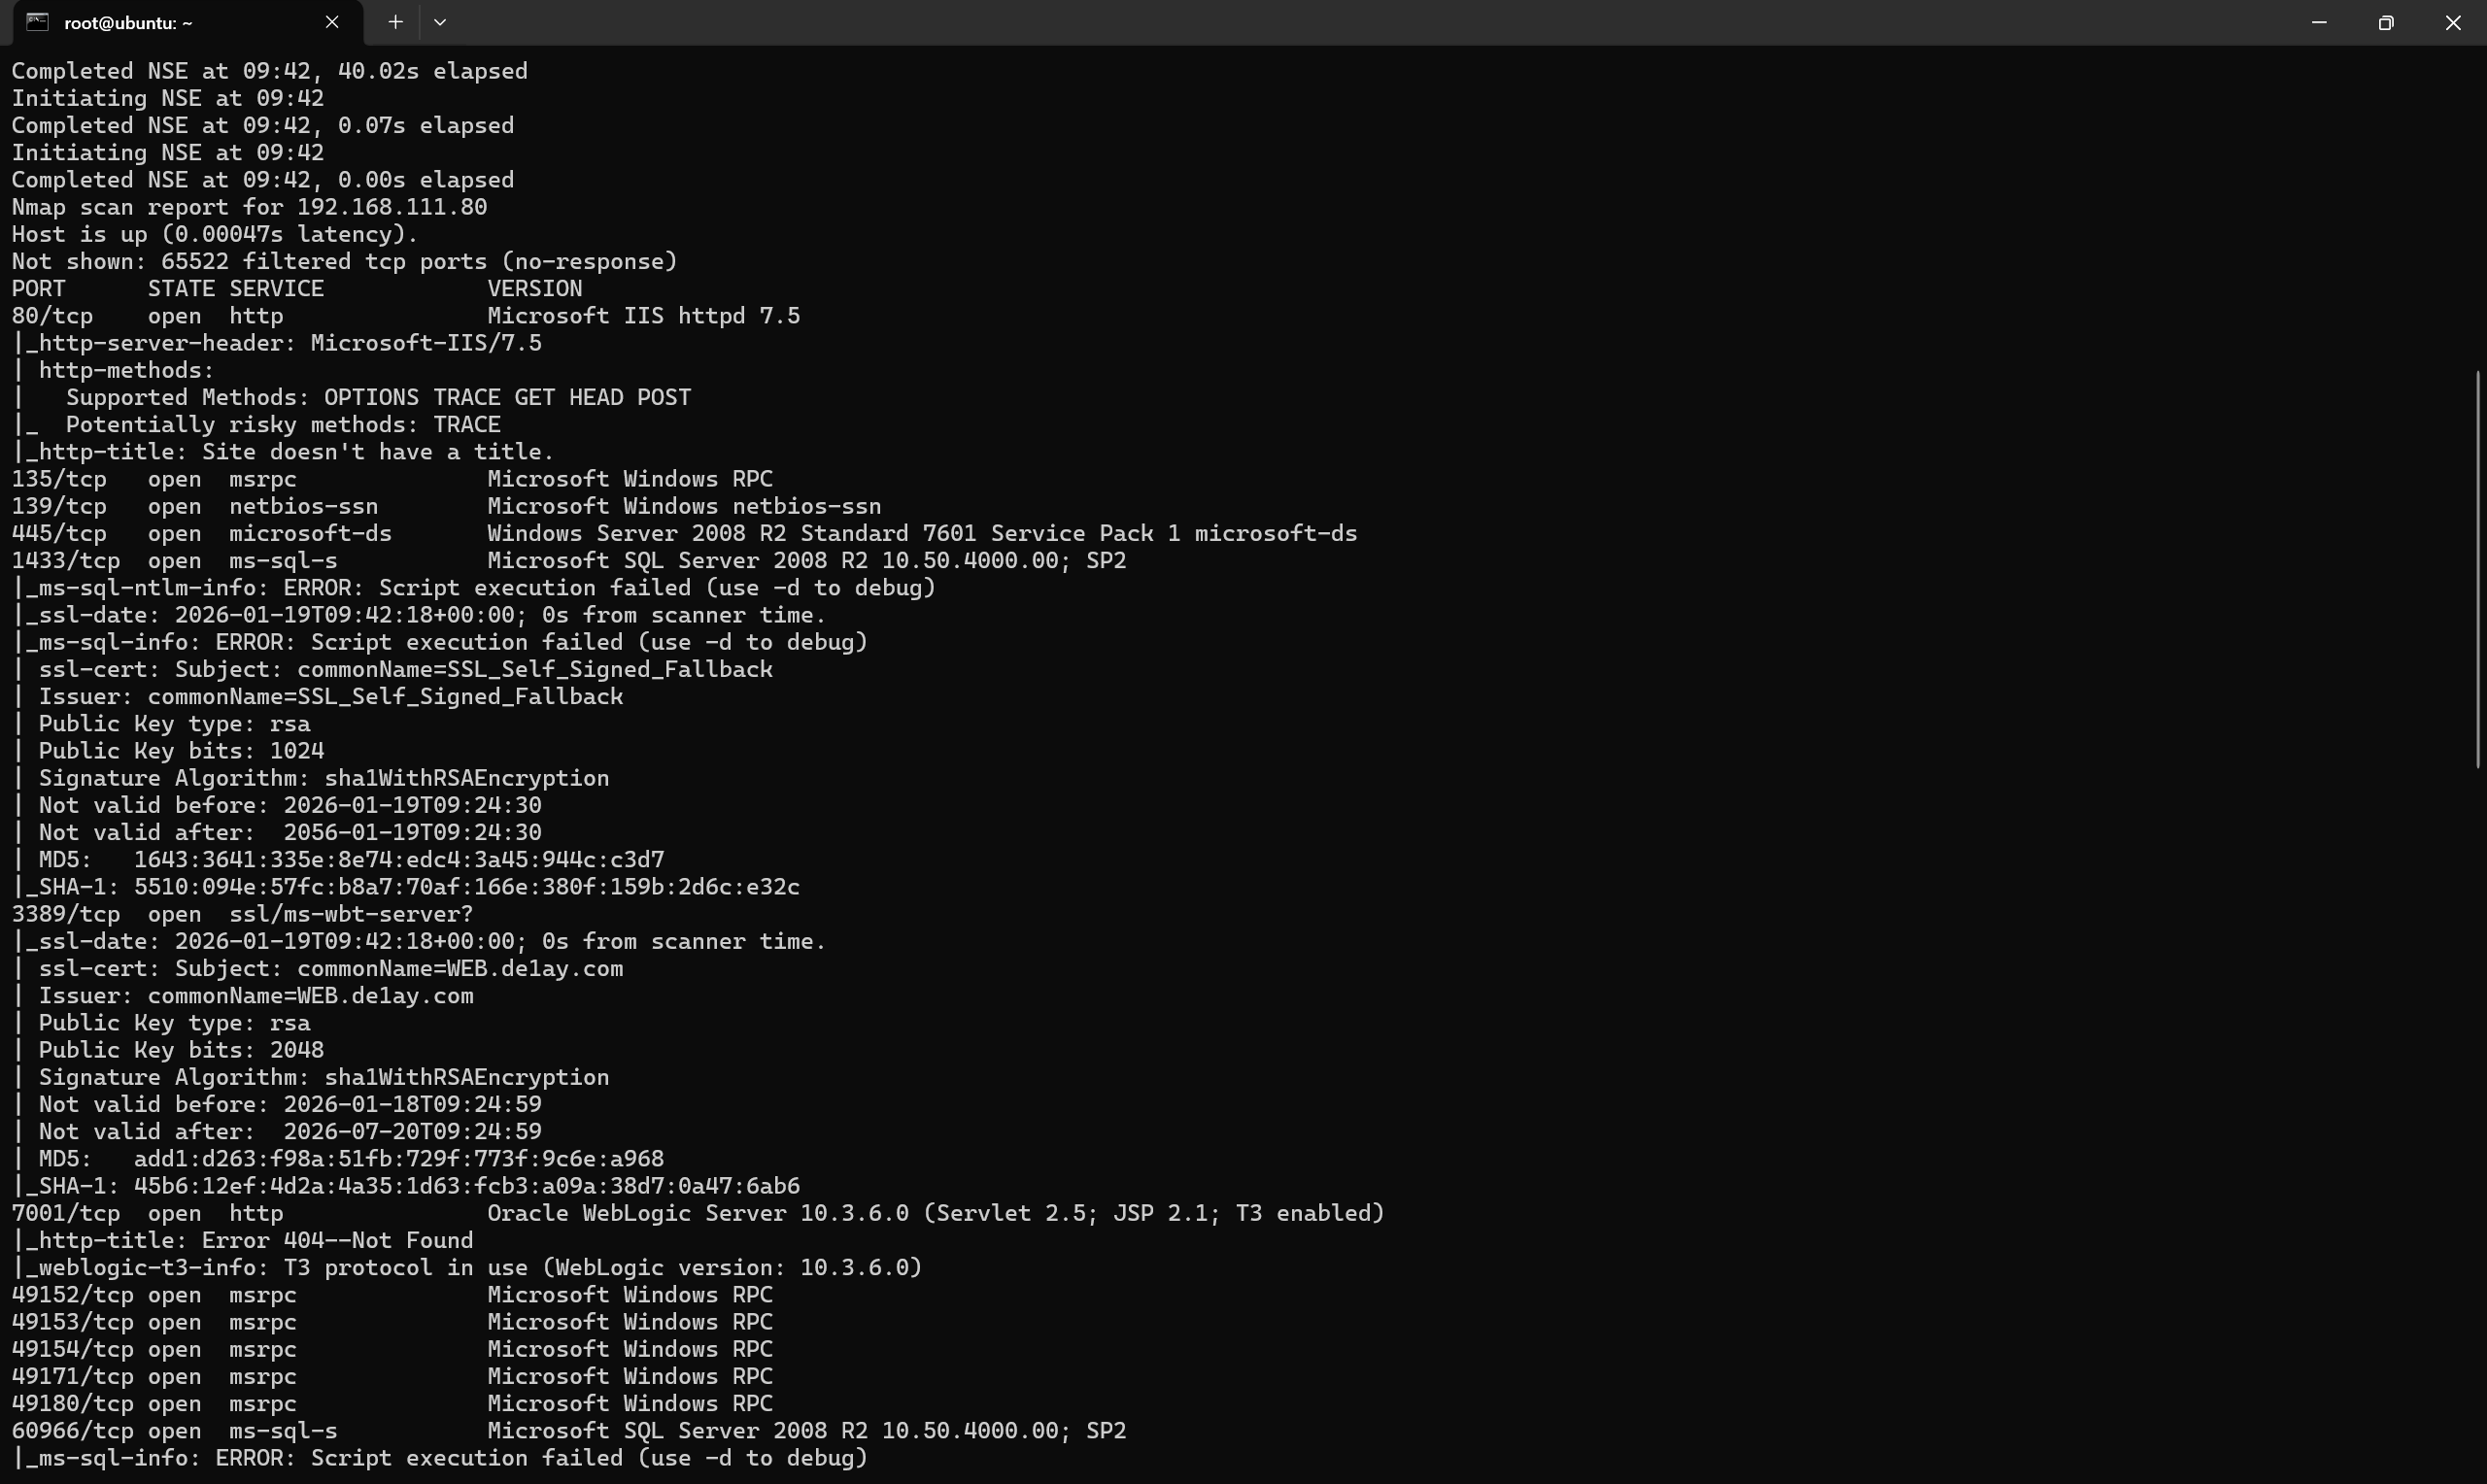2487x1484 pixels.
Task: Click the 445/tcp microsoft-ds line
Action: [684, 534]
